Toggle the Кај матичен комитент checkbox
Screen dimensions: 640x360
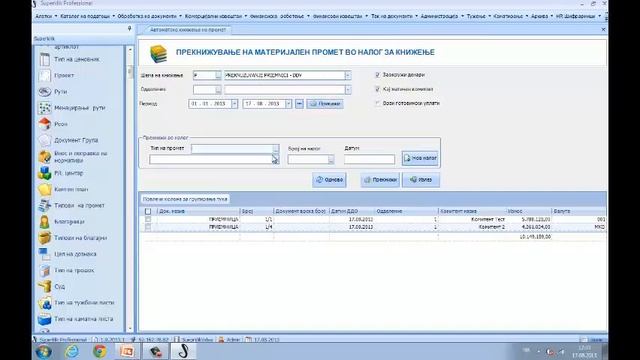tap(378, 89)
